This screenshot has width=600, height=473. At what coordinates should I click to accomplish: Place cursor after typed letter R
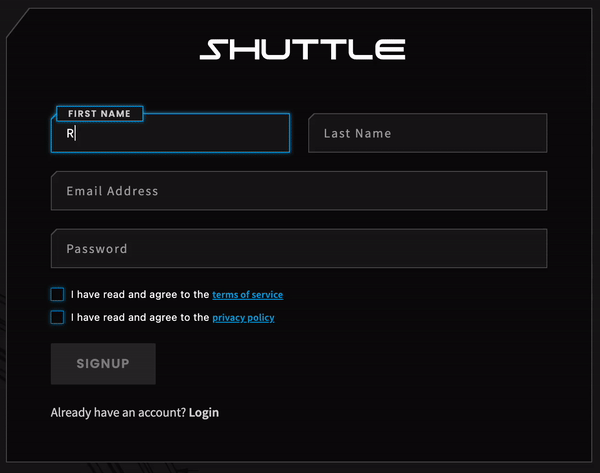(76, 134)
